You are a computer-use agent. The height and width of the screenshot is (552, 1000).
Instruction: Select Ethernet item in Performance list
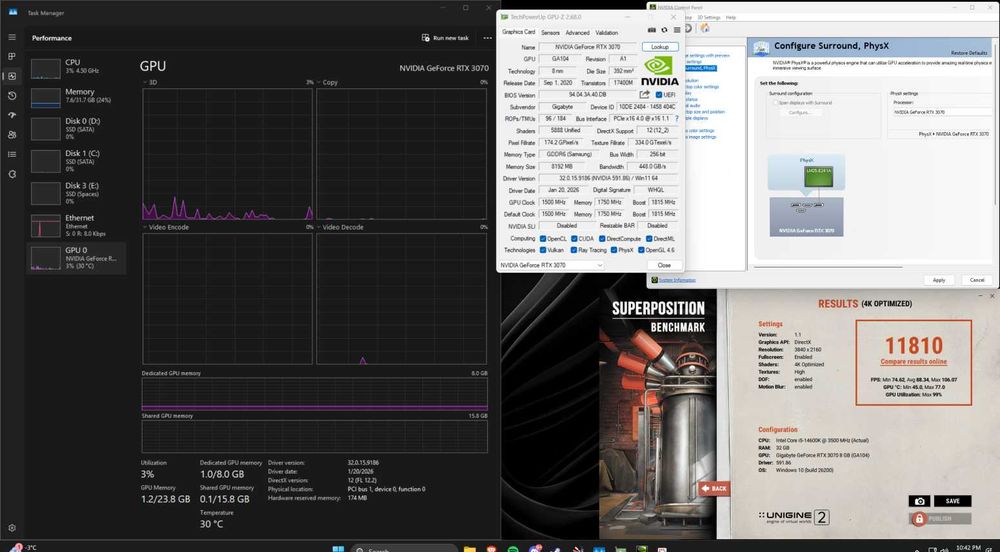[x=77, y=225]
